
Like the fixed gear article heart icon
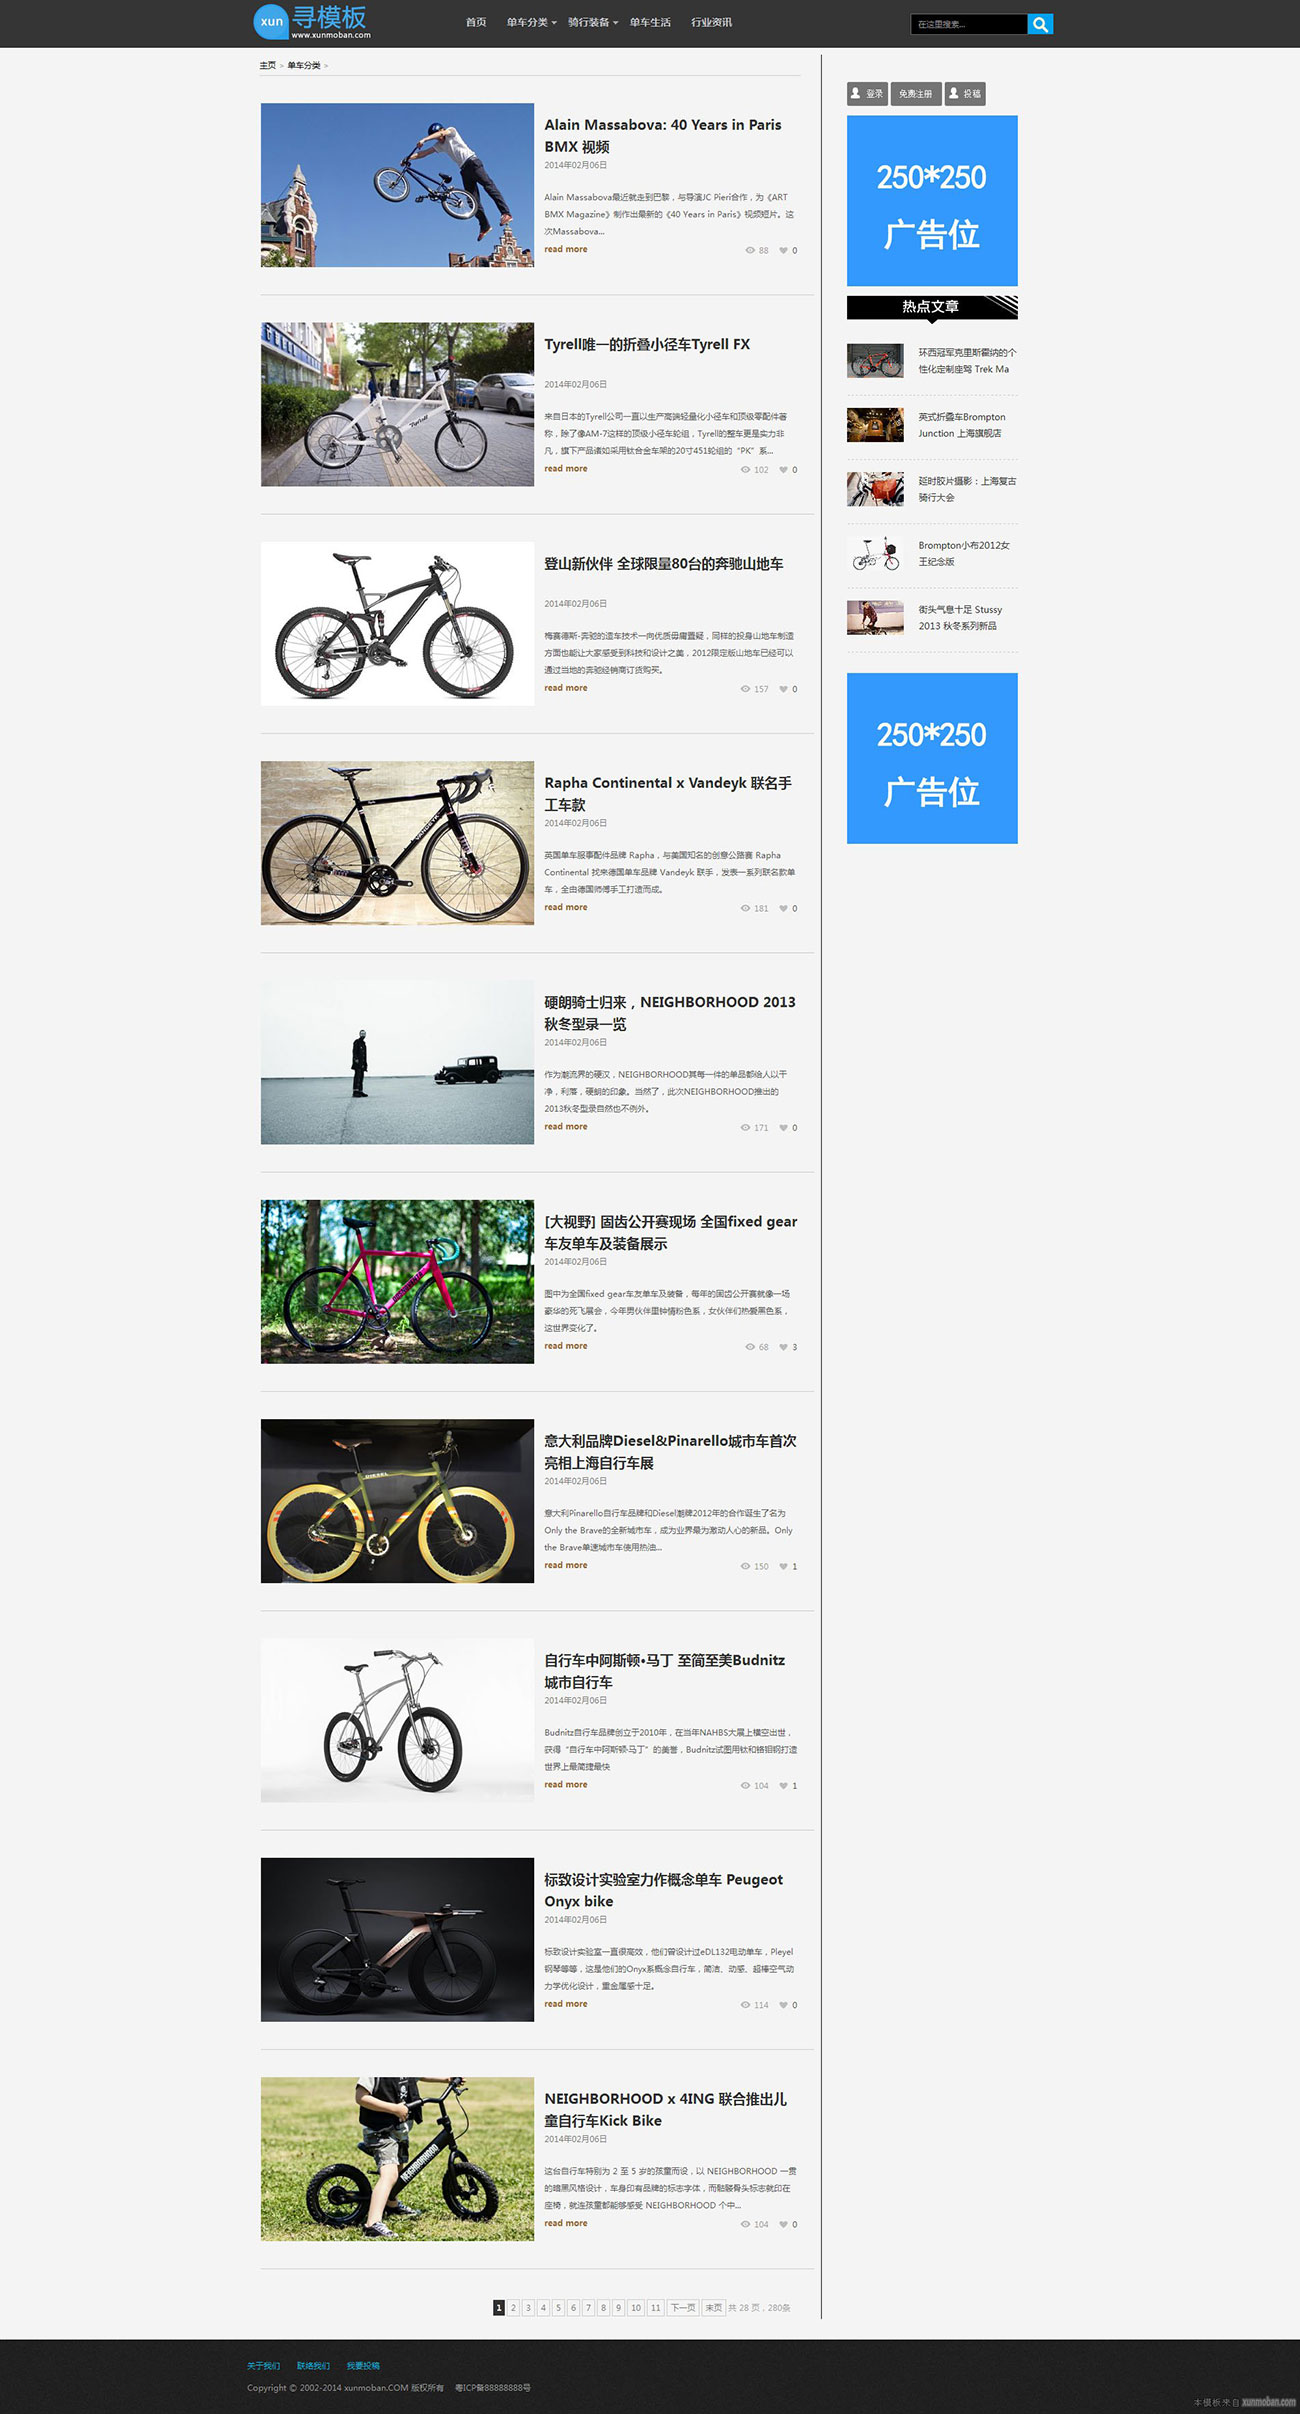[783, 1347]
